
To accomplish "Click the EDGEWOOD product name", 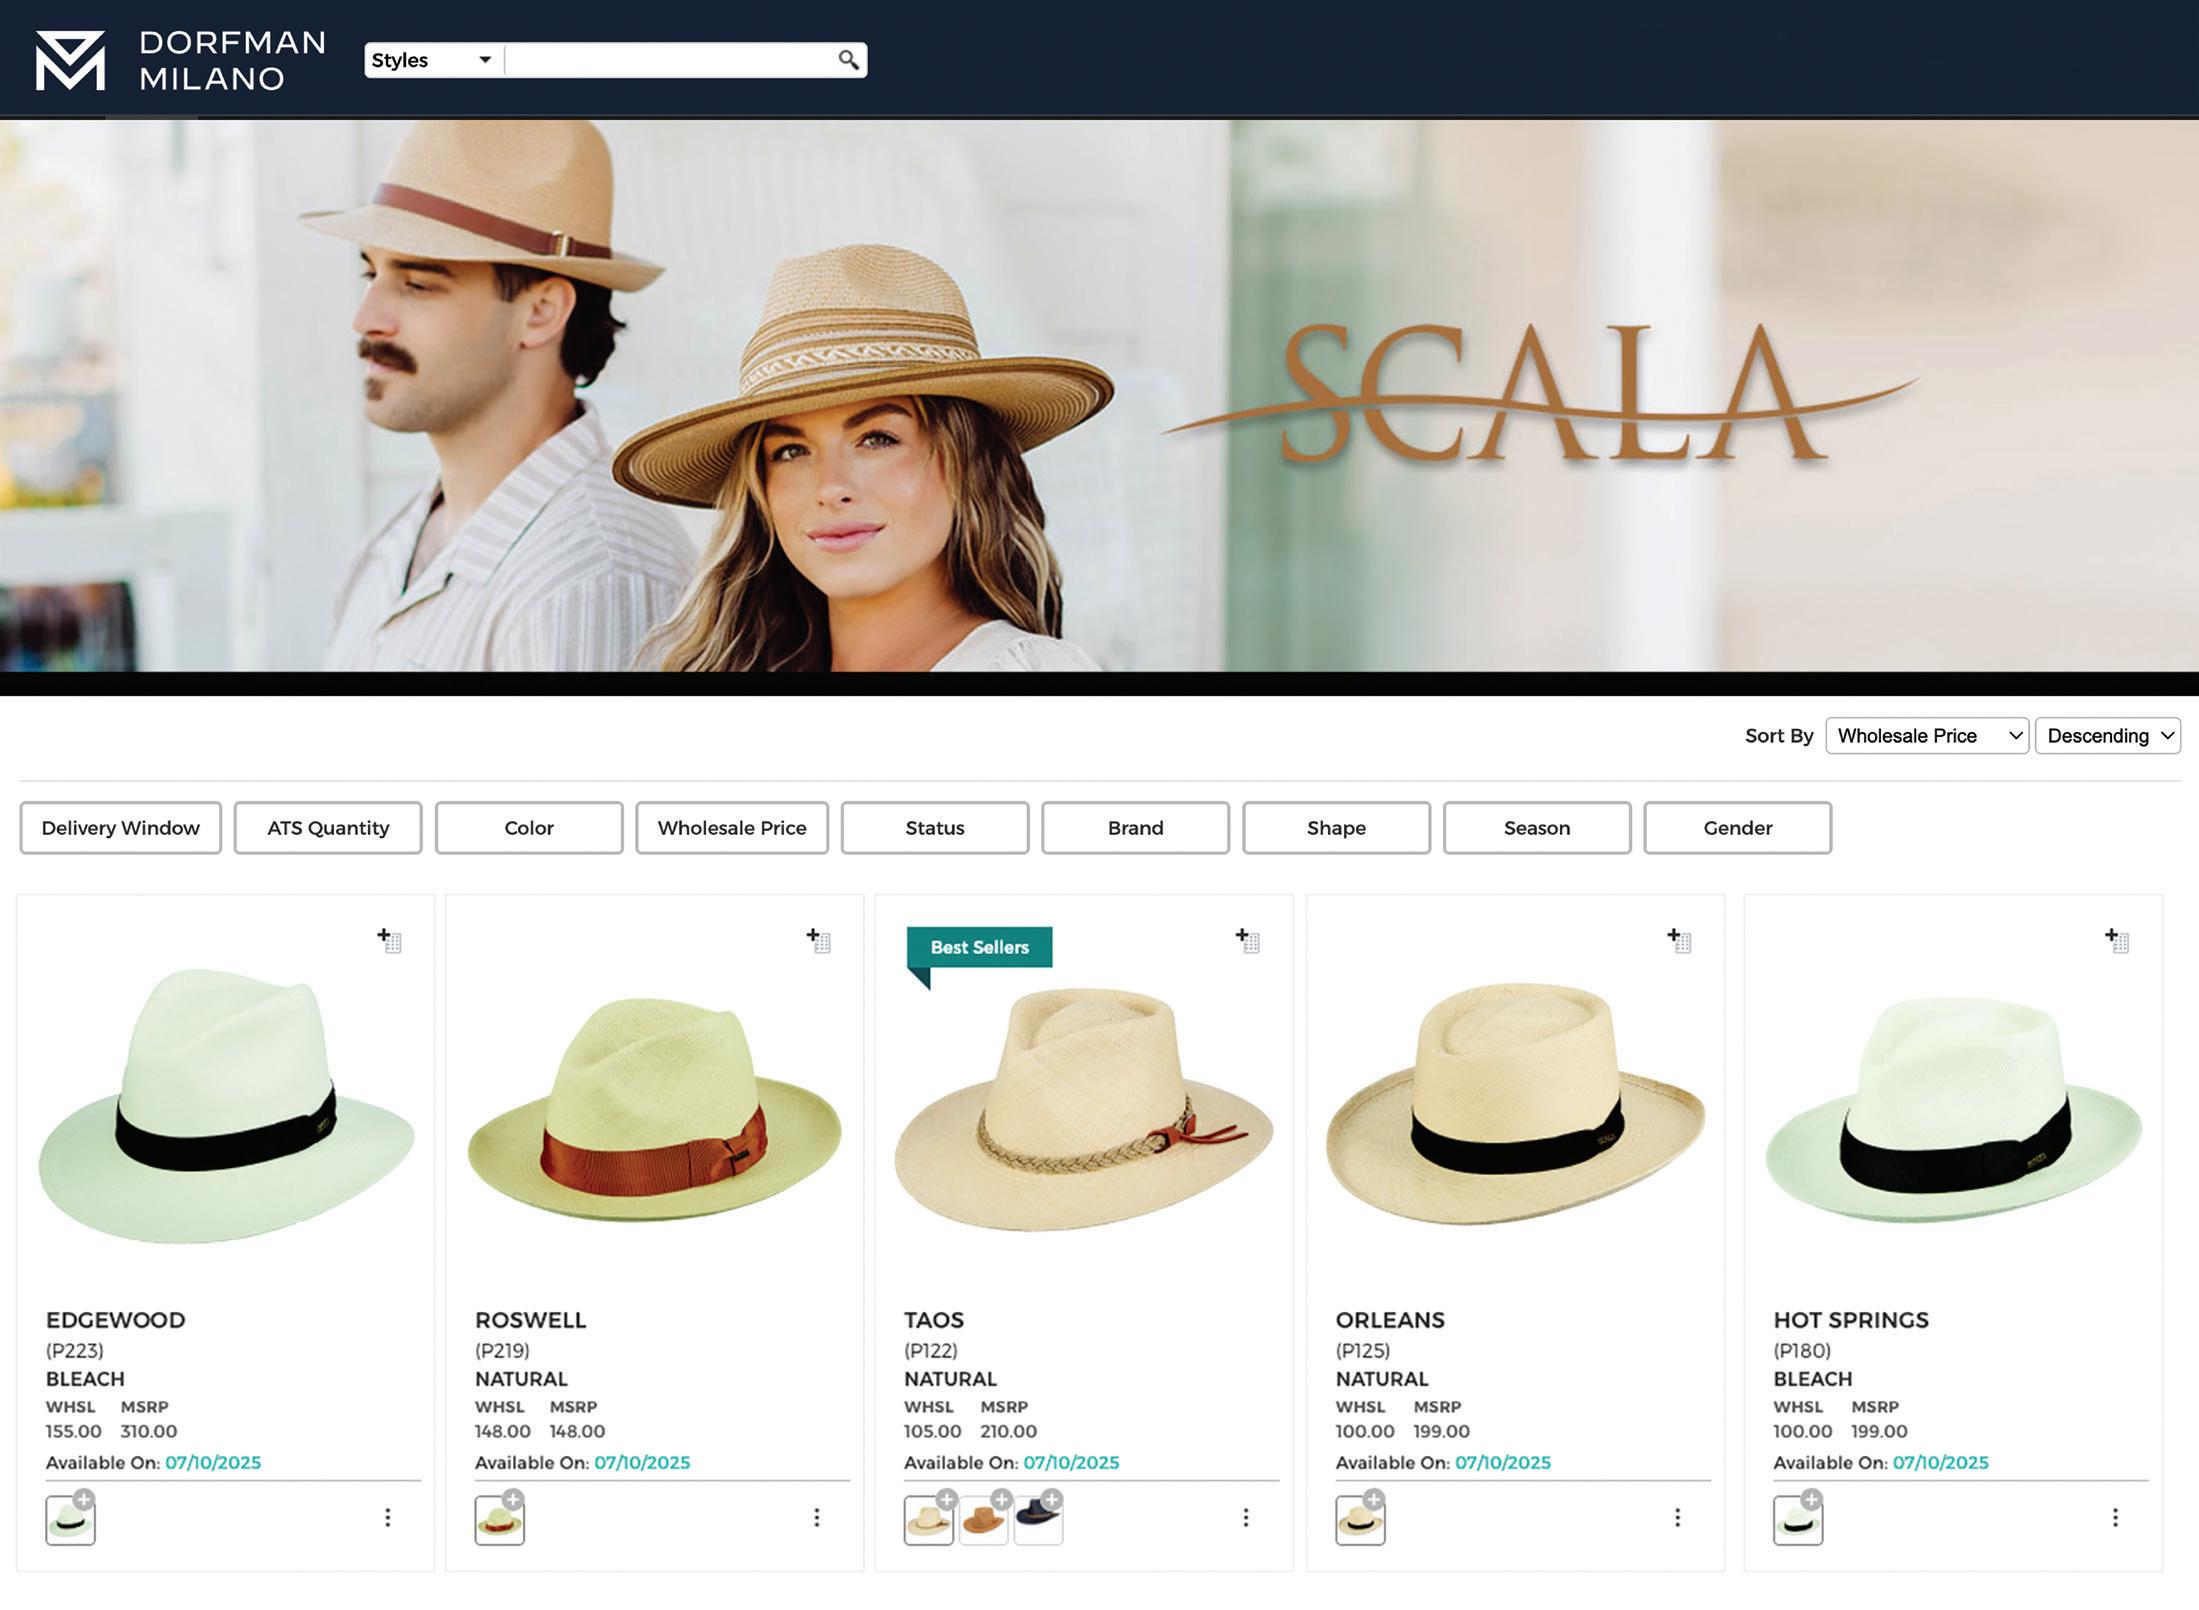I will coord(116,1320).
